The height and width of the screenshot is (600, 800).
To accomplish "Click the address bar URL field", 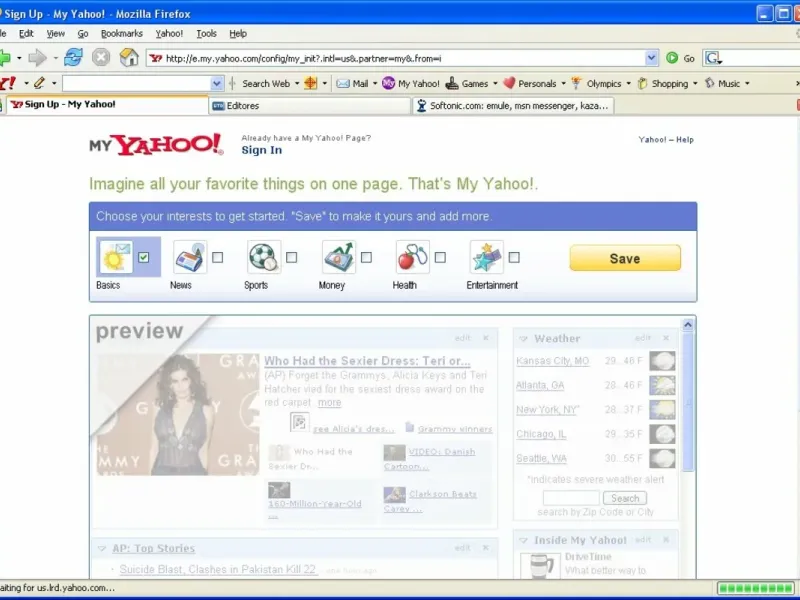I will 395,58.
